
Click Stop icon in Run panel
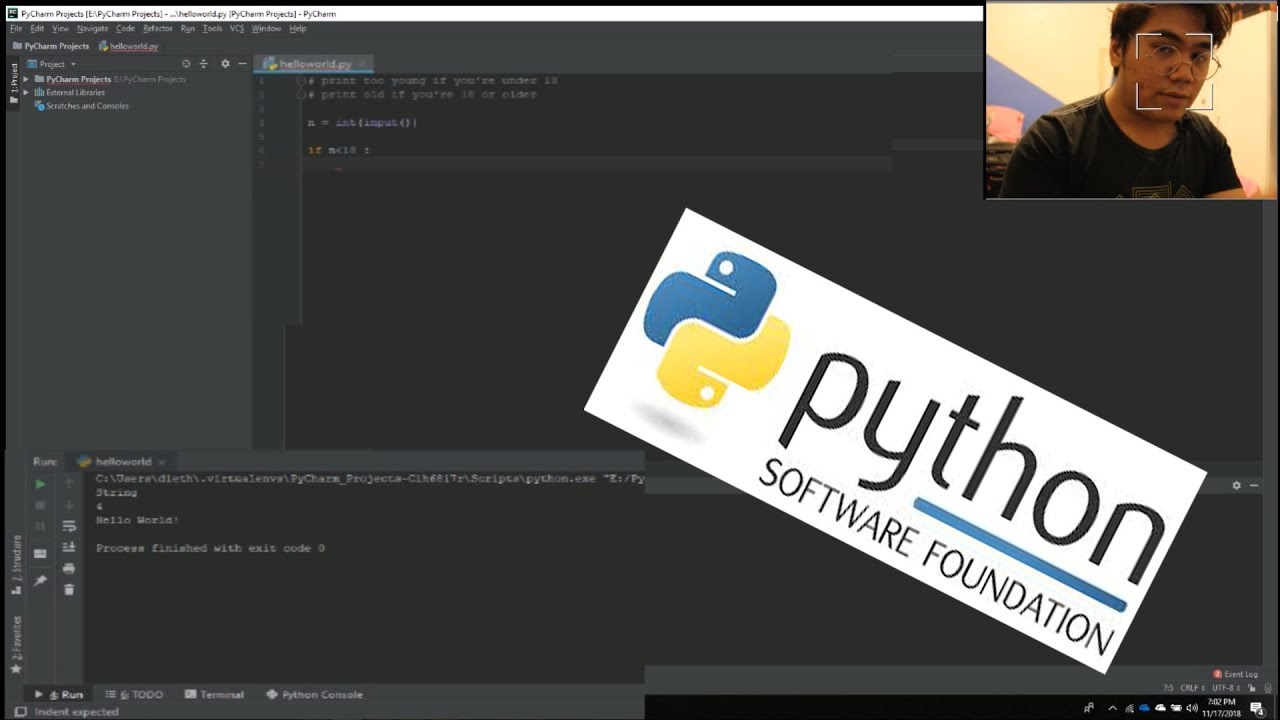pos(40,505)
